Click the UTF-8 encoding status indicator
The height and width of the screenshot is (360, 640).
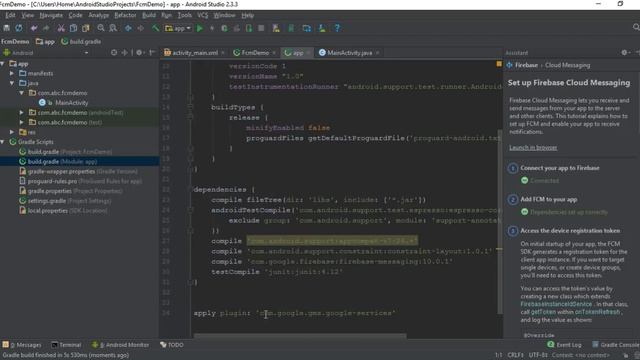[x=538, y=355]
